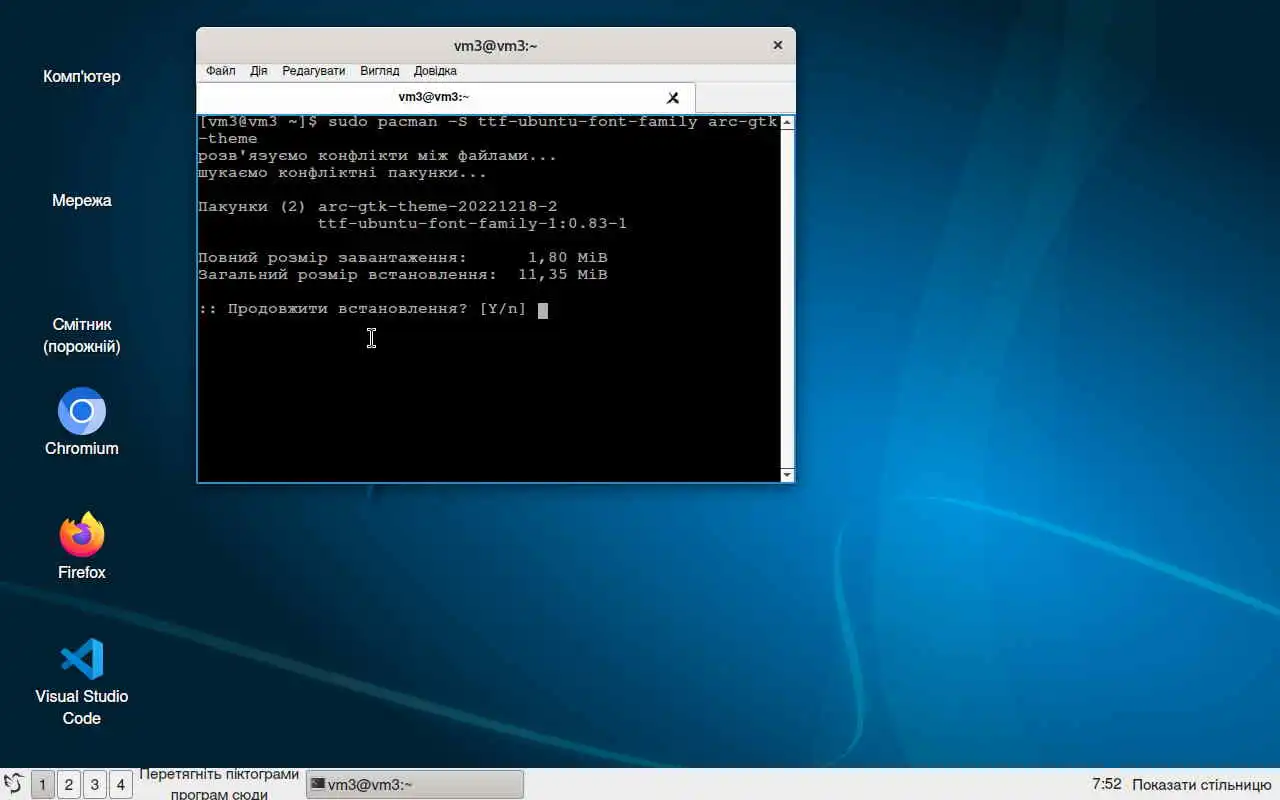
Task: Click the 'шукаємо конфліктні пакунки...' line
Action: tap(342, 172)
